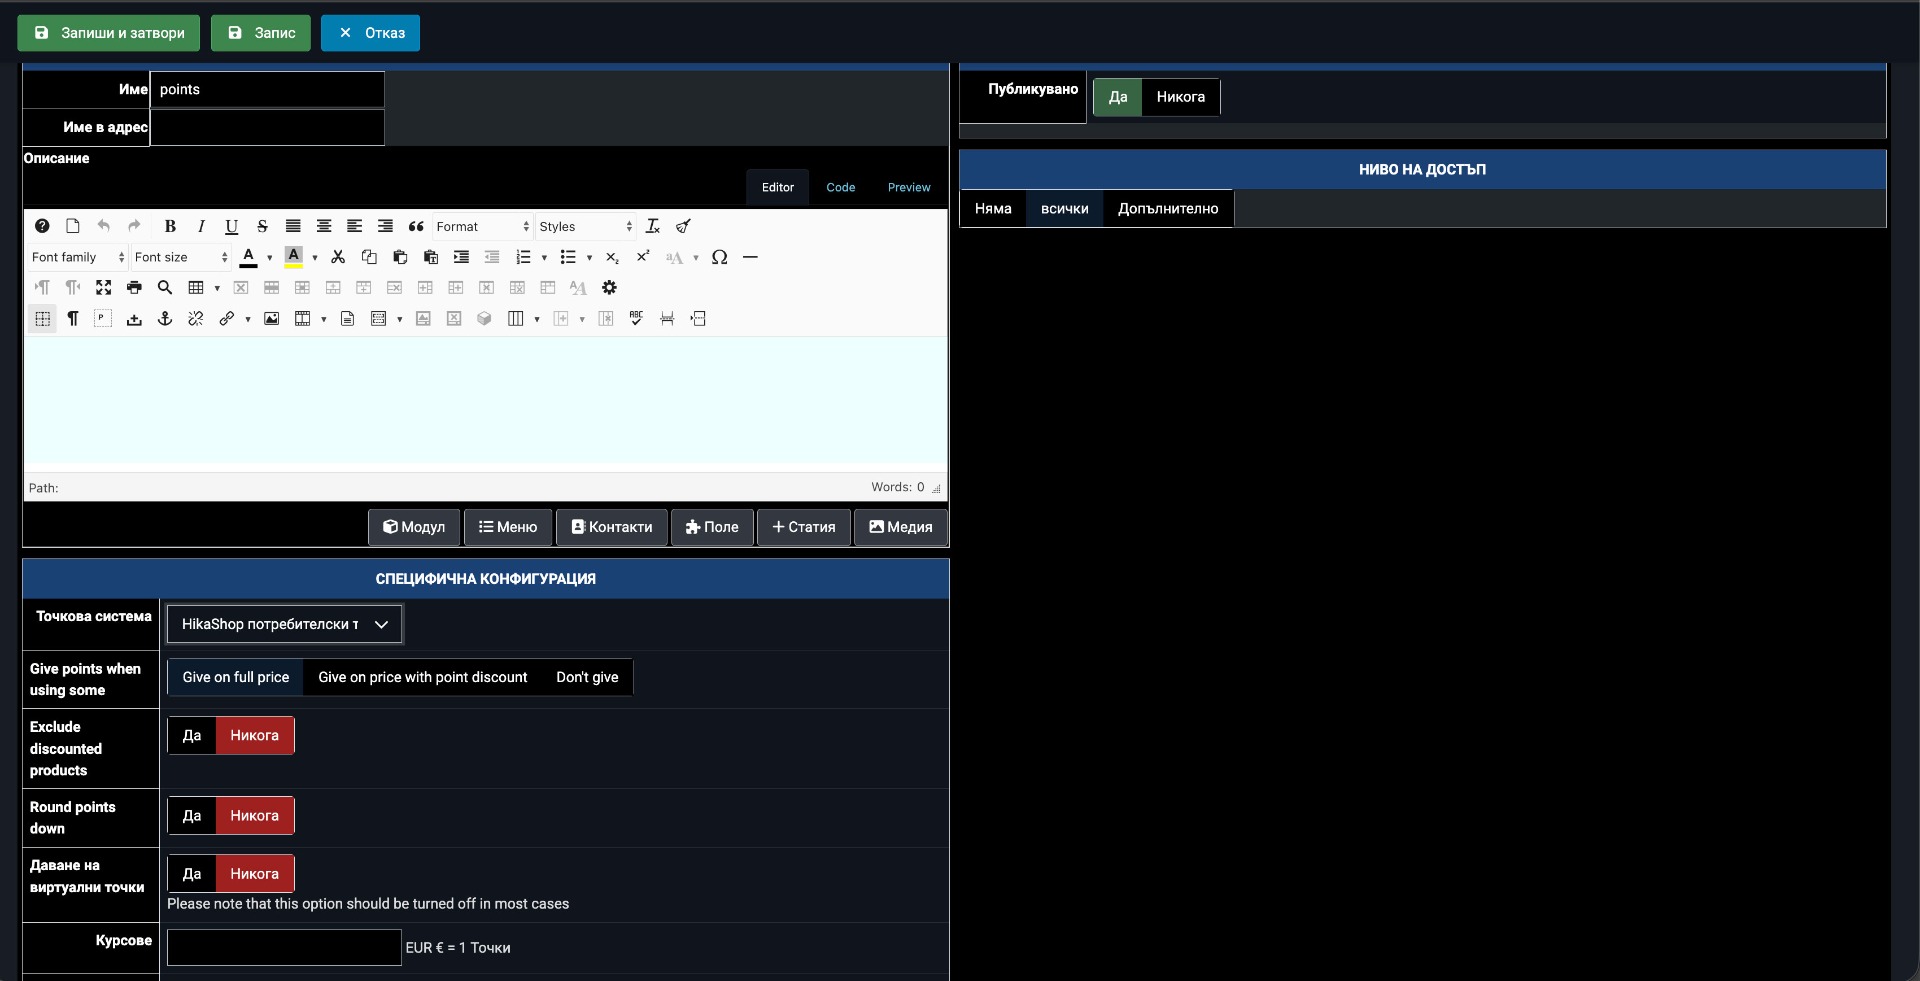Select Да for Round points down
Viewport: 1920px width, 981px height.
click(192, 815)
